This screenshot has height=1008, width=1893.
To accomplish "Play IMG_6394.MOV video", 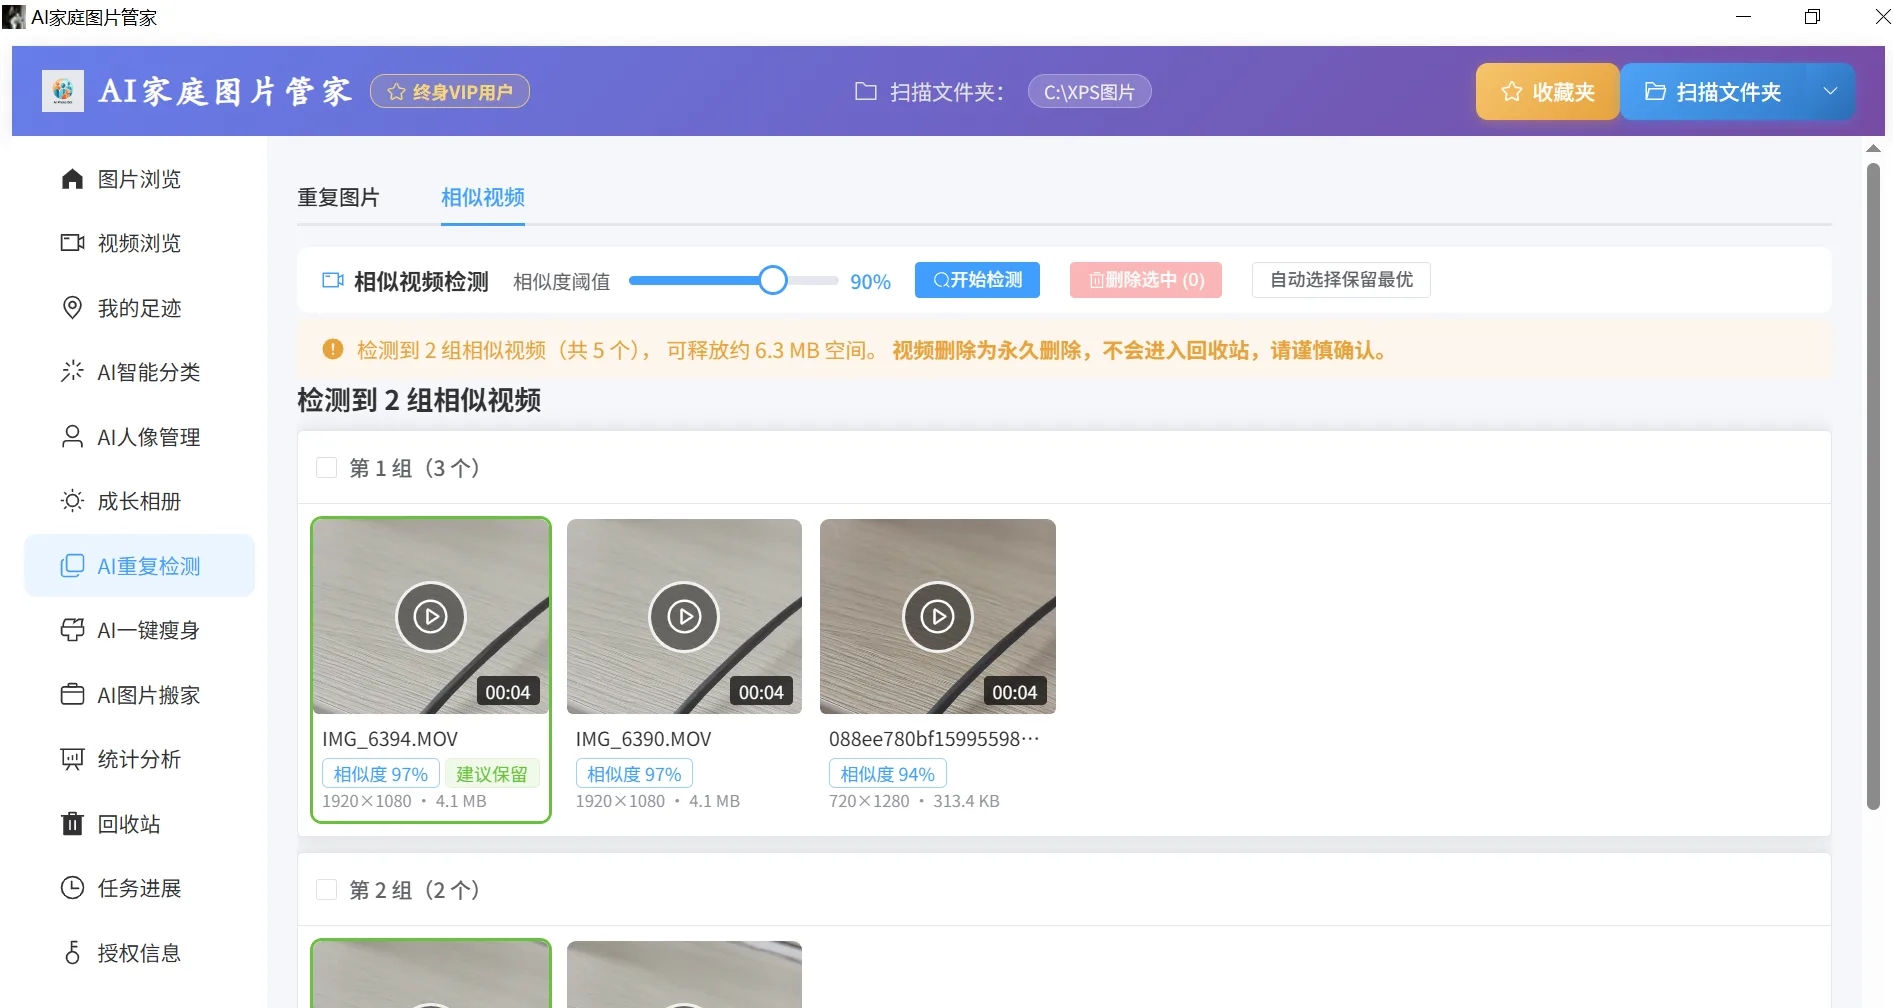I will tap(431, 617).
